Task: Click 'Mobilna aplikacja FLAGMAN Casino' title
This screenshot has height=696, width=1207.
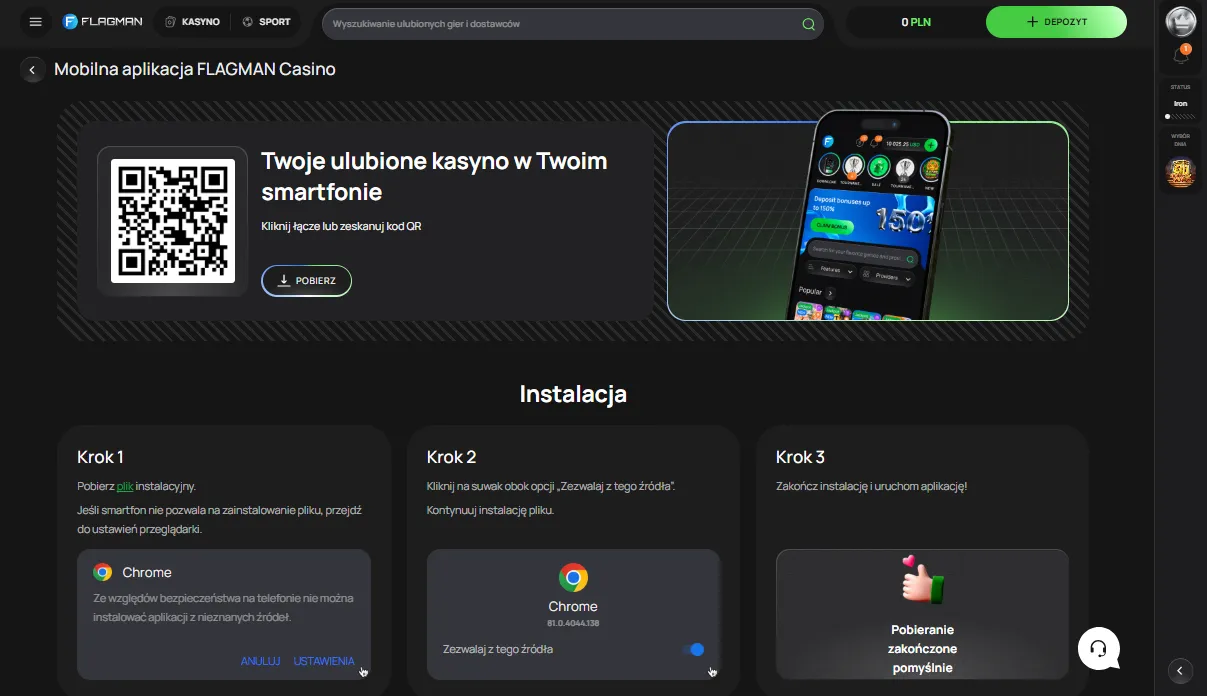Action: pos(195,69)
